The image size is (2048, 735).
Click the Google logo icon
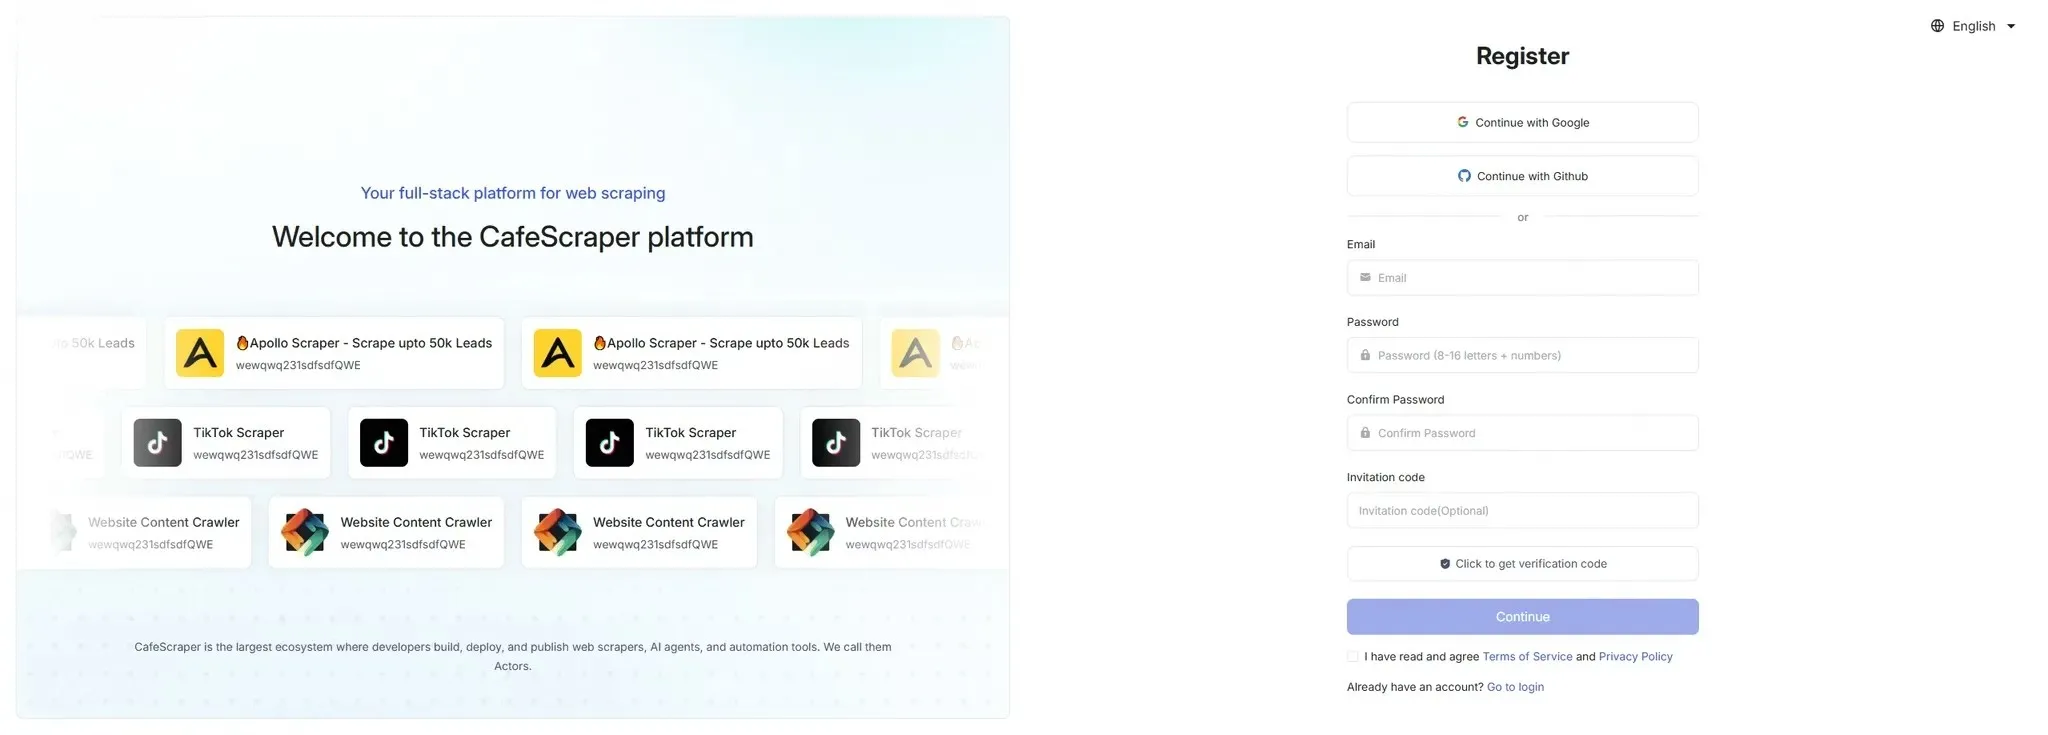pos(1462,122)
